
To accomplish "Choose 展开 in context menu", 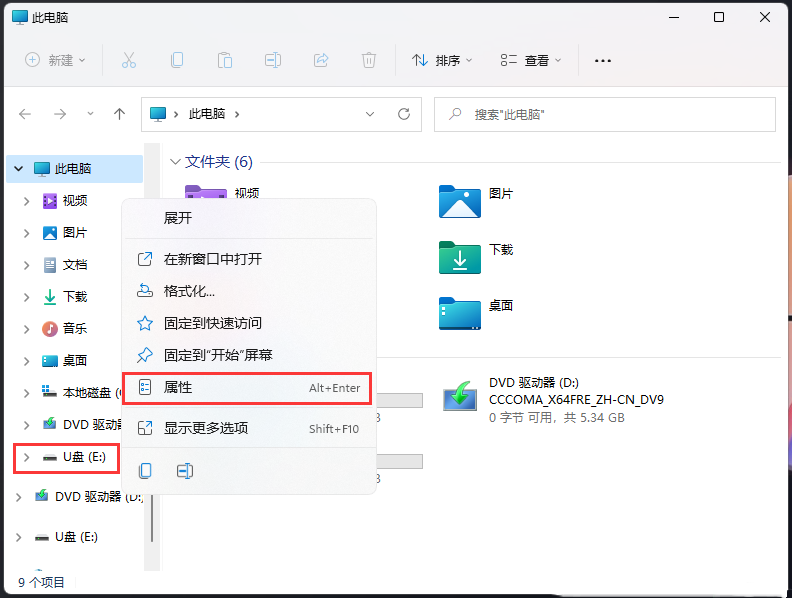I will (x=249, y=218).
